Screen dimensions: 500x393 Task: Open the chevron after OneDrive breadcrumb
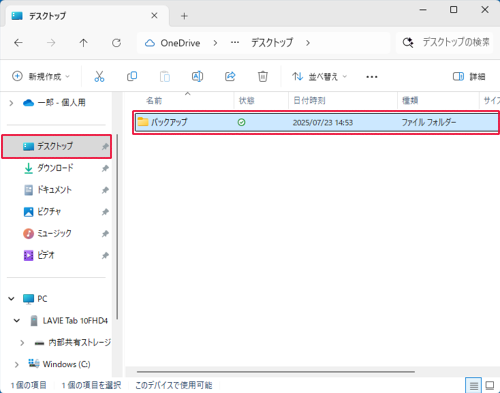pyautogui.click(x=215, y=43)
